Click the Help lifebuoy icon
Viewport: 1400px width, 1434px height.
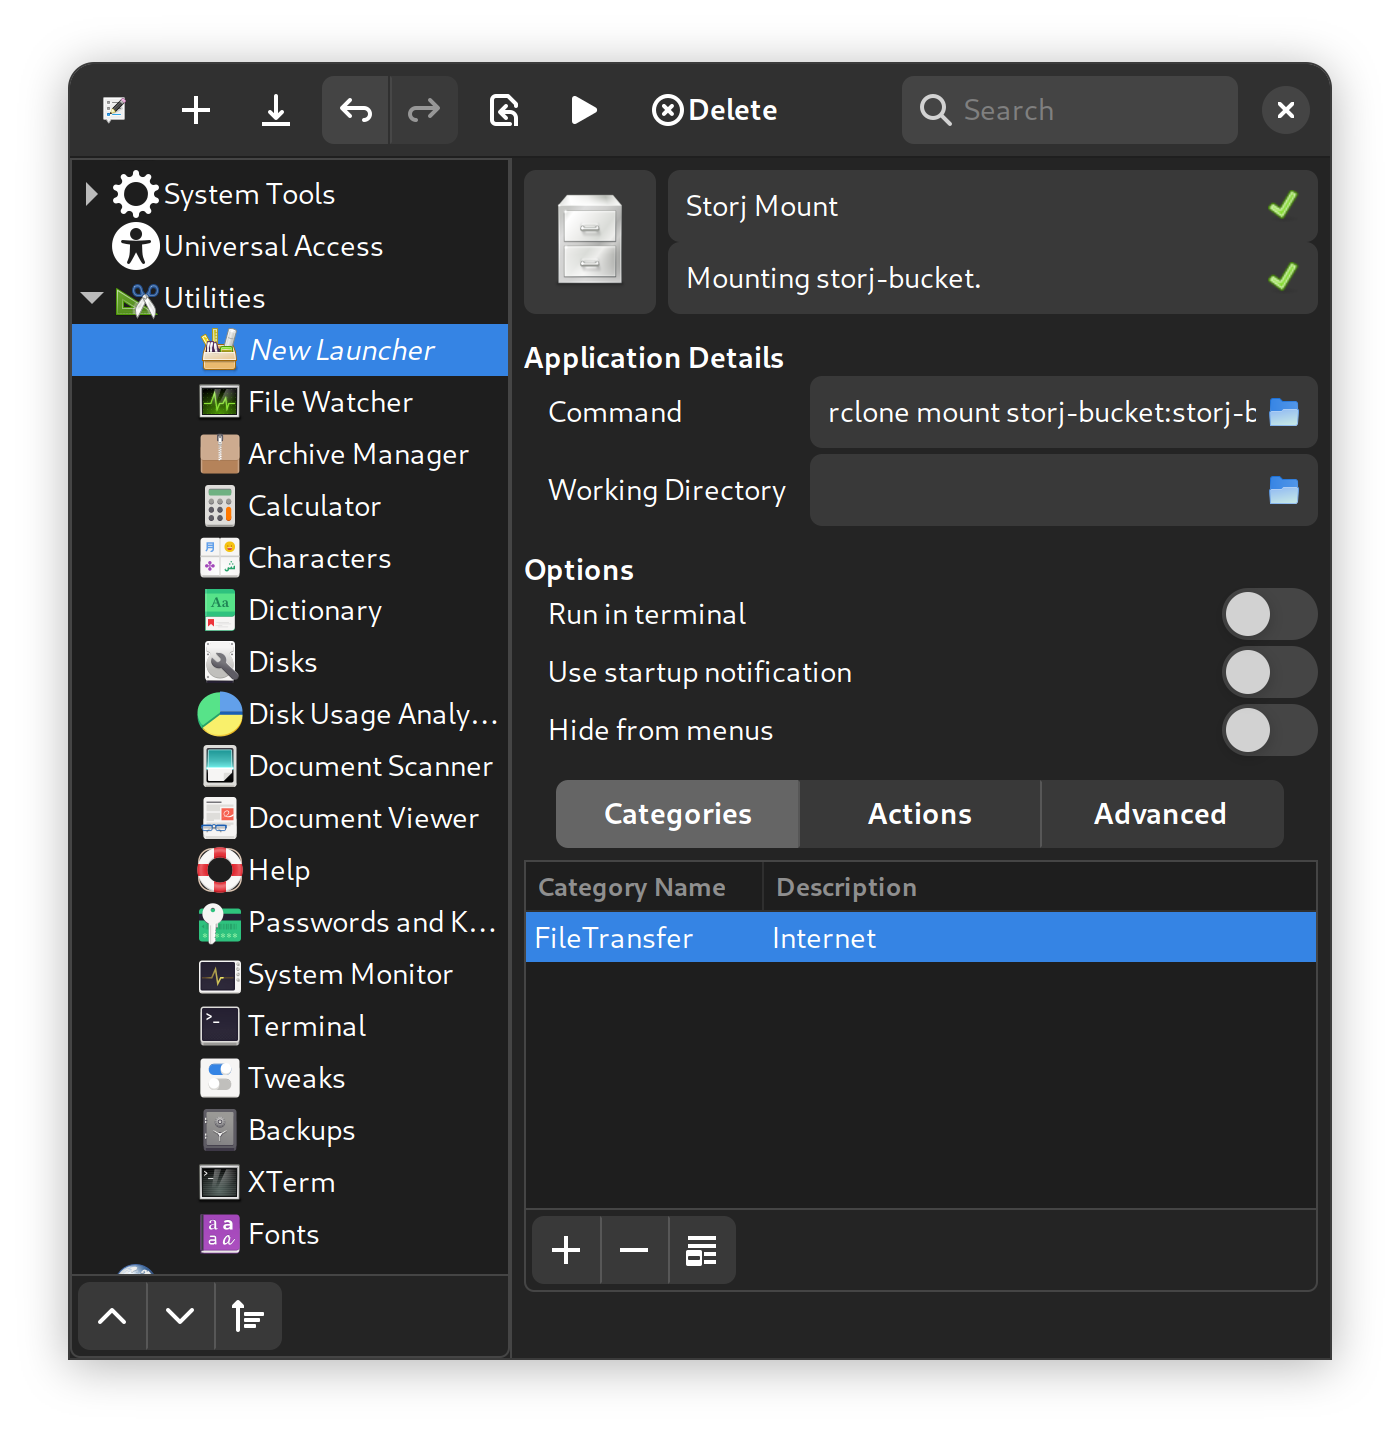click(220, 870)
